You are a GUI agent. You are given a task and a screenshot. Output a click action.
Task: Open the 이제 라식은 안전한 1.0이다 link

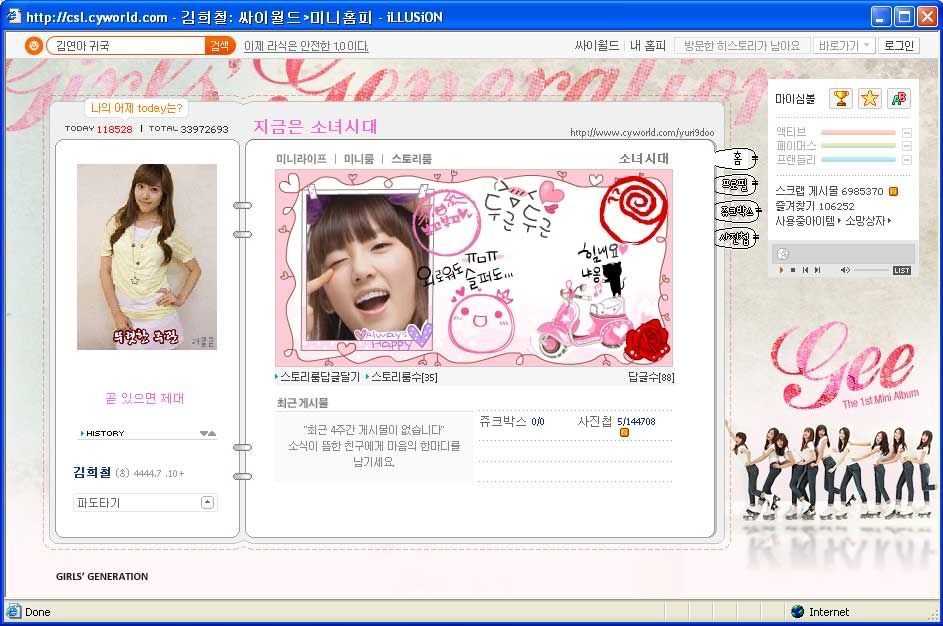306,46
